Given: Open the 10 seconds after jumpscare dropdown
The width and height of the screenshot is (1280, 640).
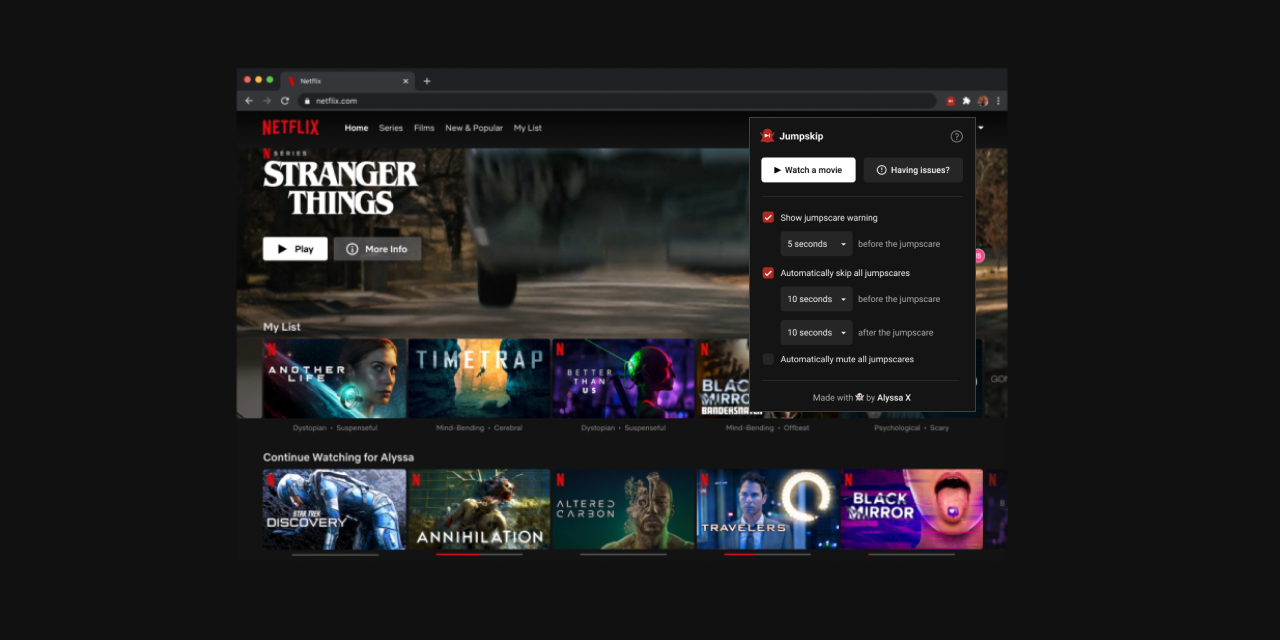Looking at the screenshot, I should (816, 332).
